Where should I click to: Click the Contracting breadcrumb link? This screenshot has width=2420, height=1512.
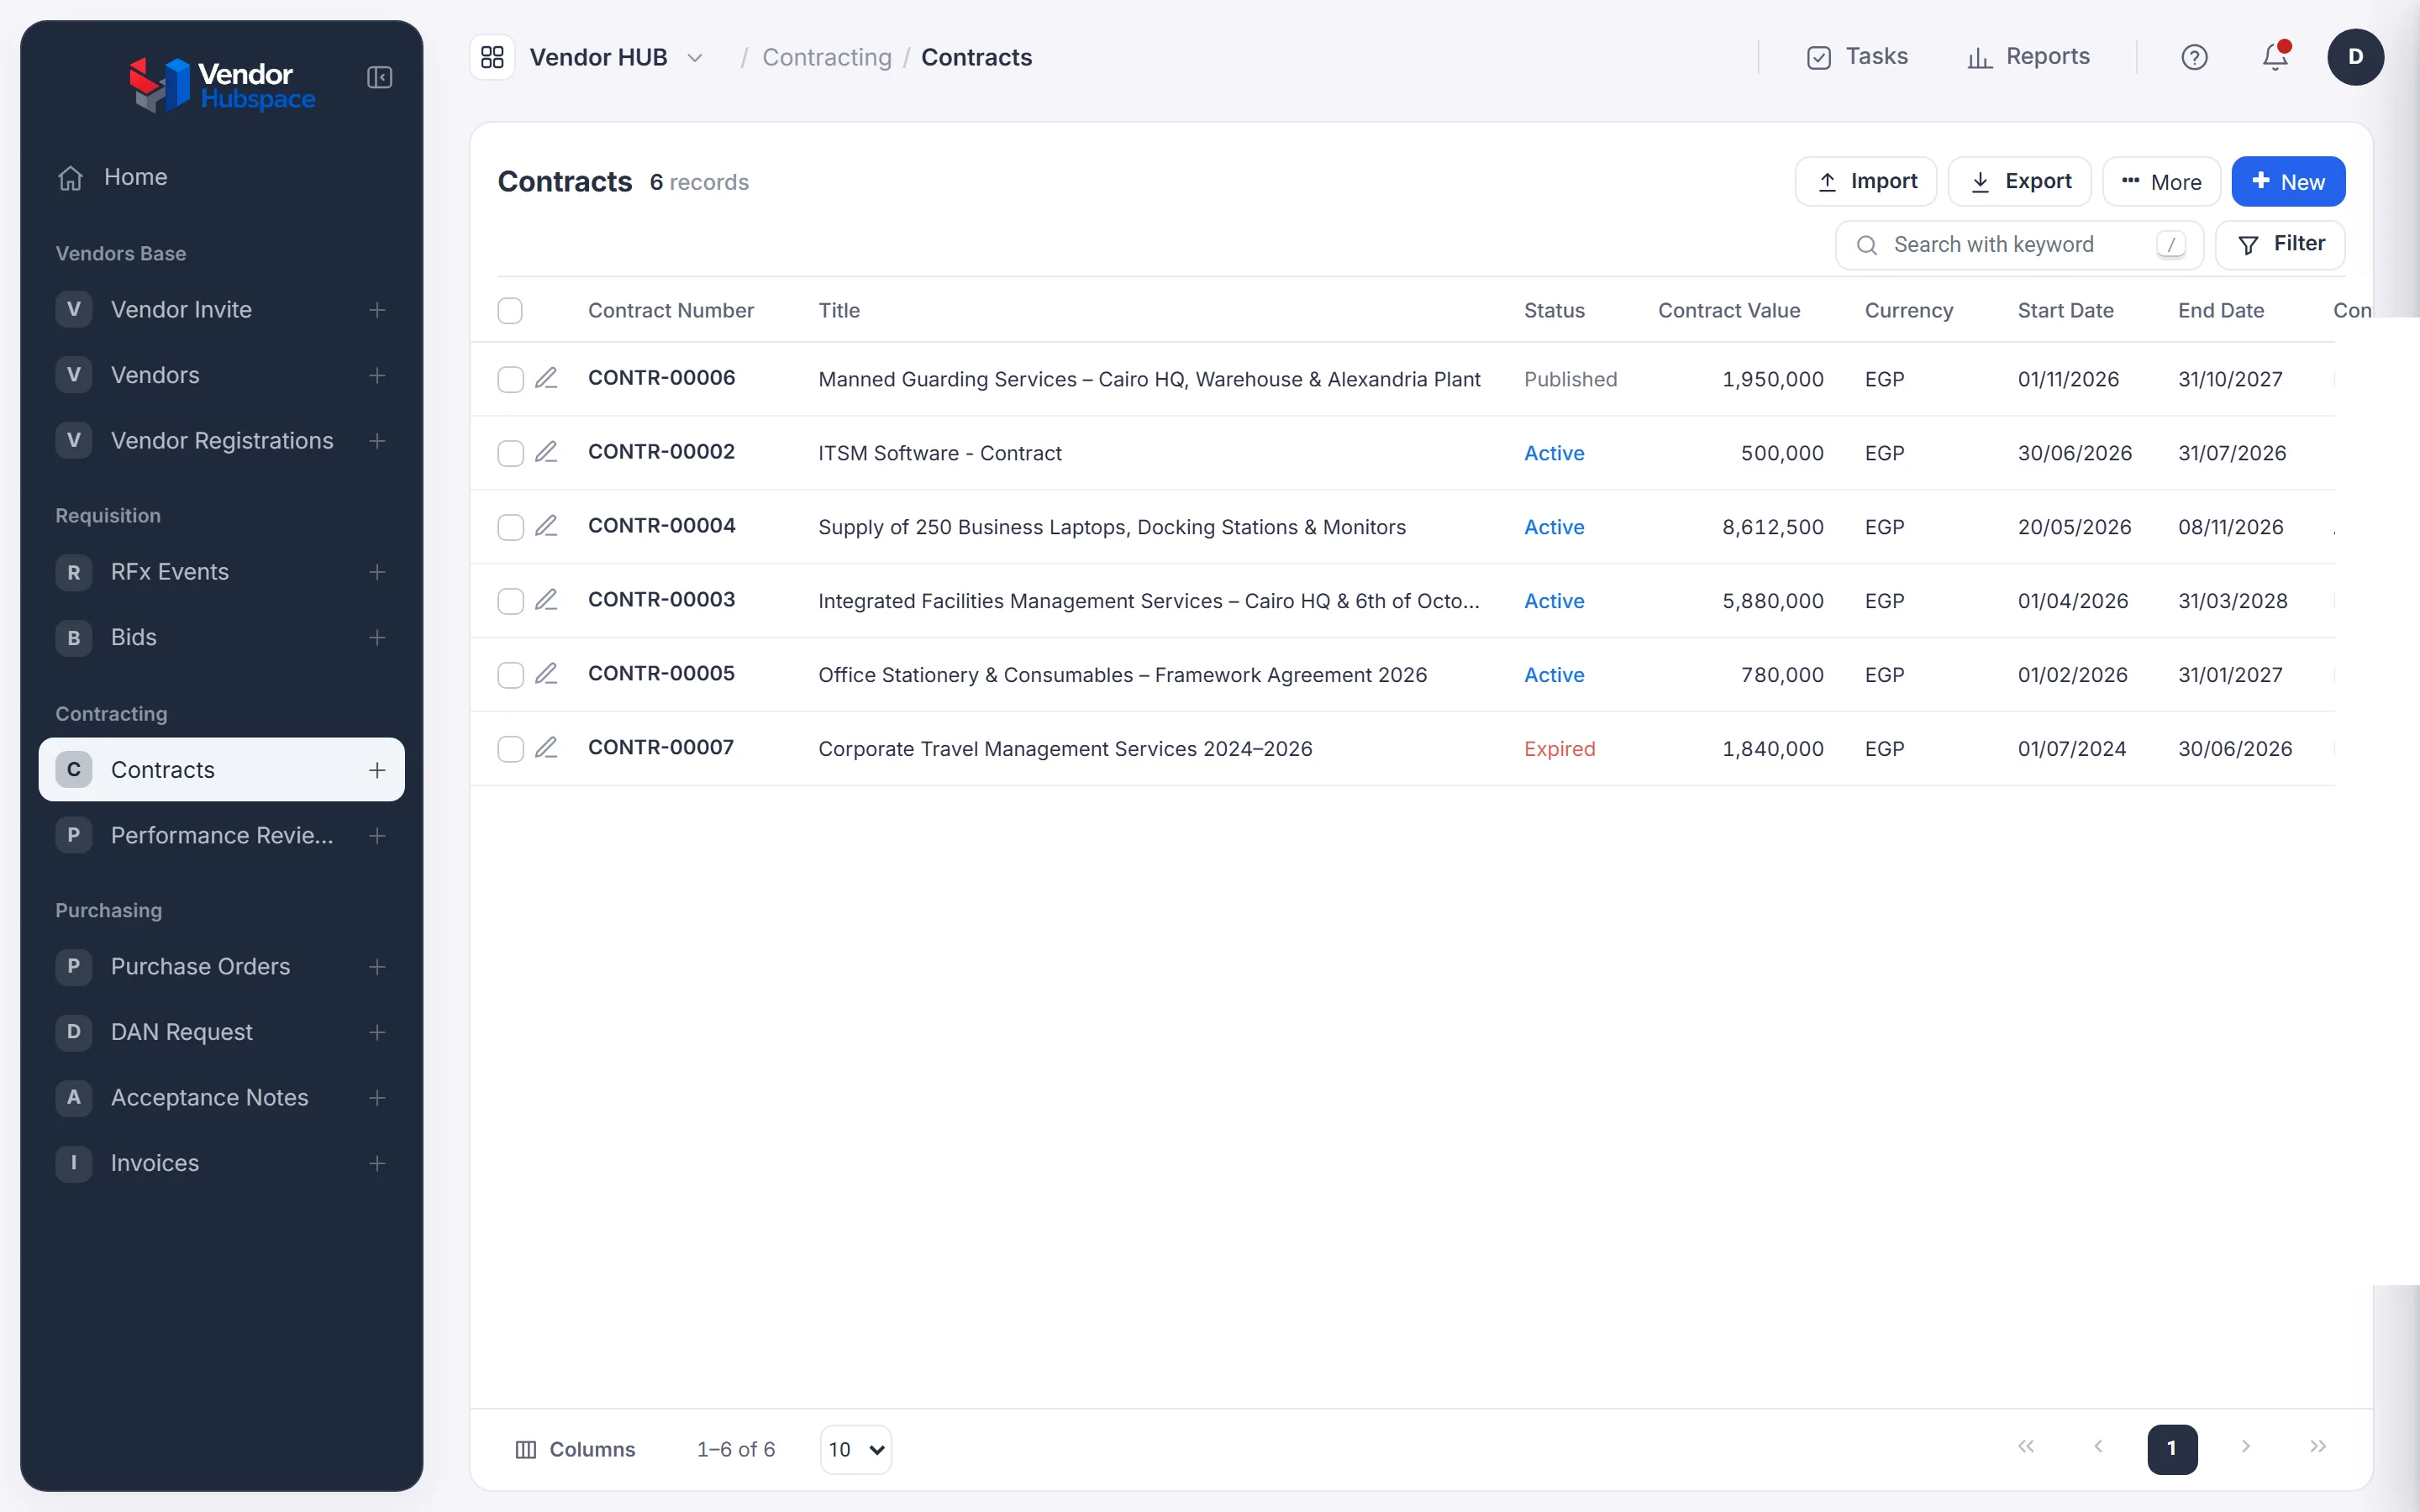point(826,57)
